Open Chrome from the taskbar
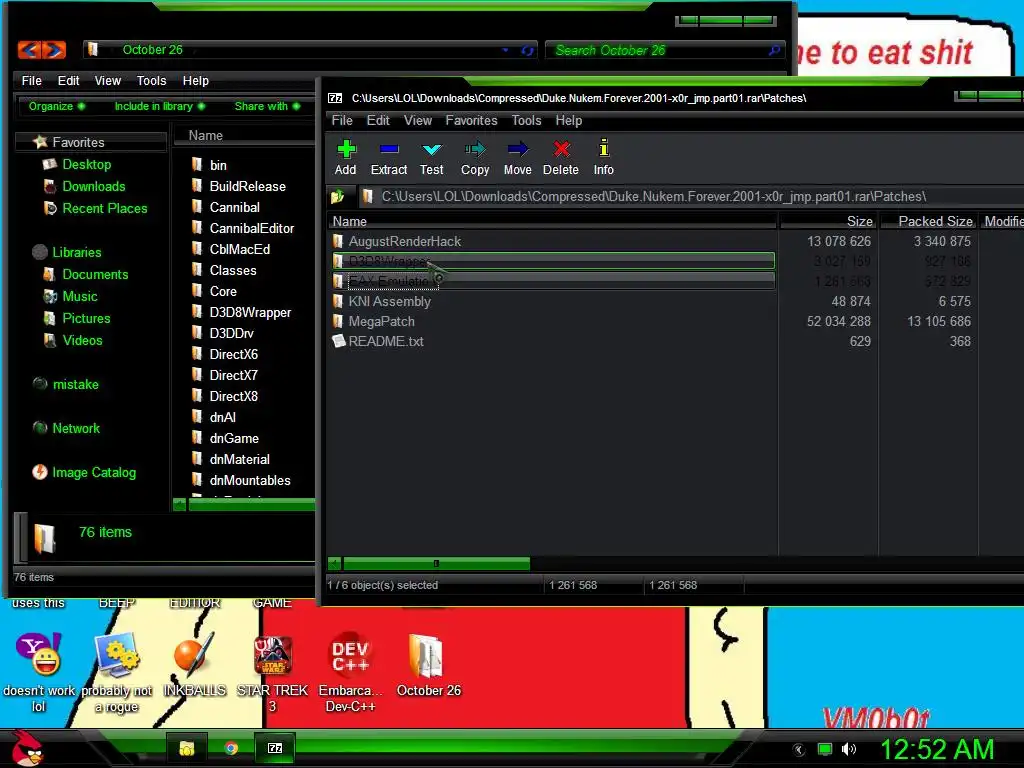1024x768 pixels. pos(231,748)
